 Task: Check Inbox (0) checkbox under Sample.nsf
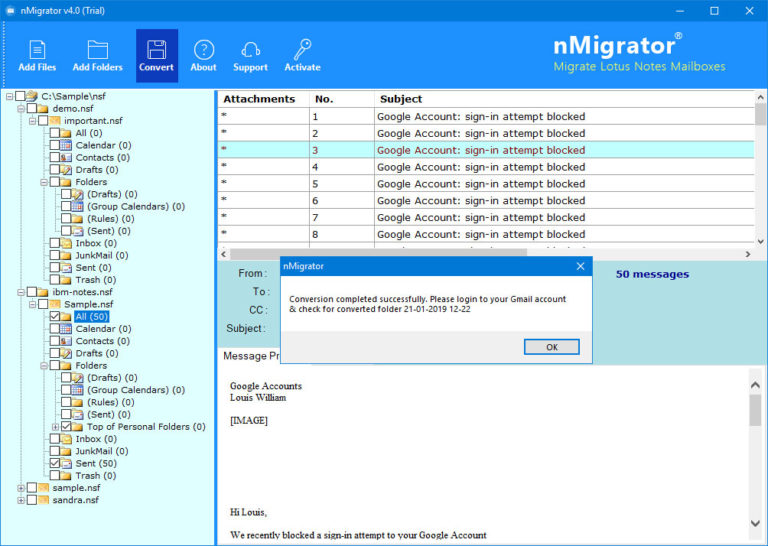55,439
